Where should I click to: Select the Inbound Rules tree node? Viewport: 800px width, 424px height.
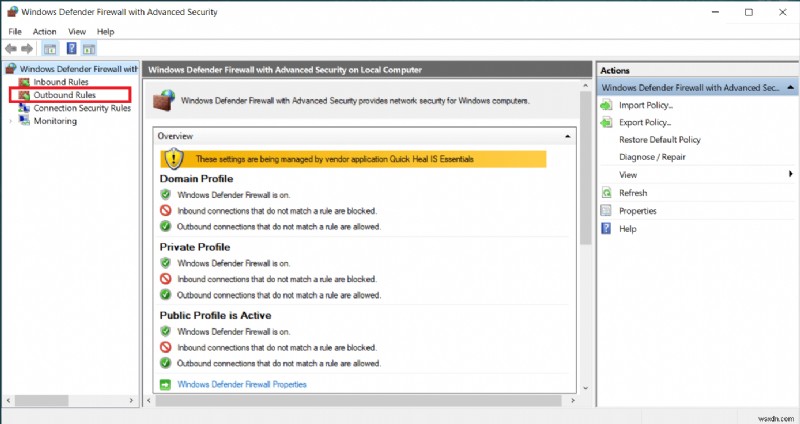click(62, 82)
